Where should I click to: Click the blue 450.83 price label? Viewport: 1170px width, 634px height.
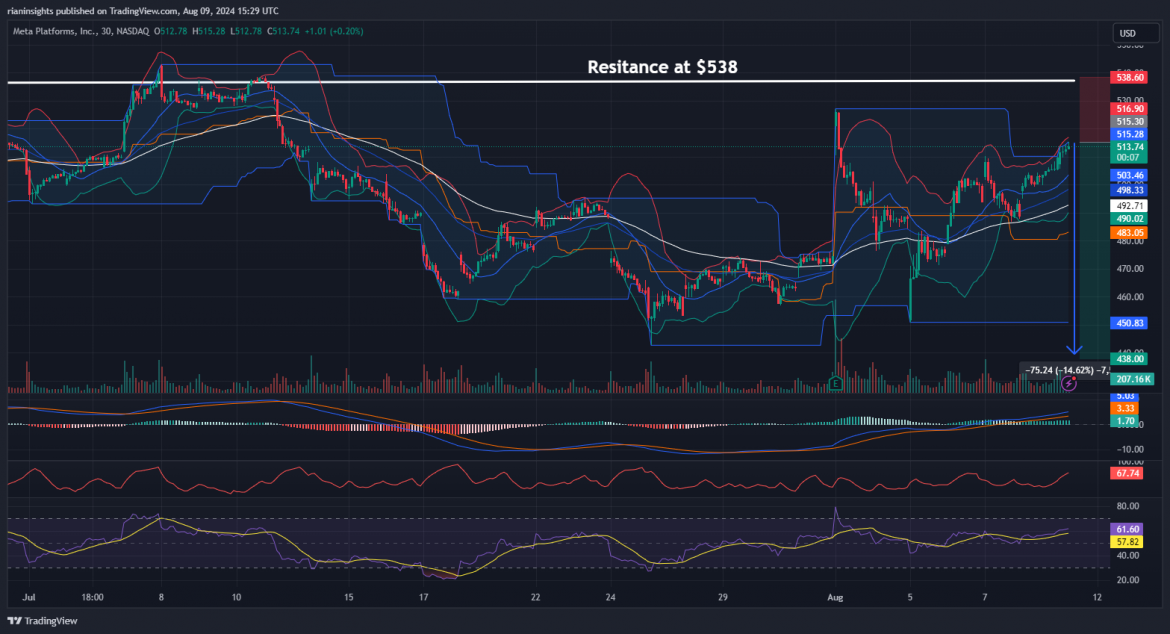click(x=1129, y=323)
